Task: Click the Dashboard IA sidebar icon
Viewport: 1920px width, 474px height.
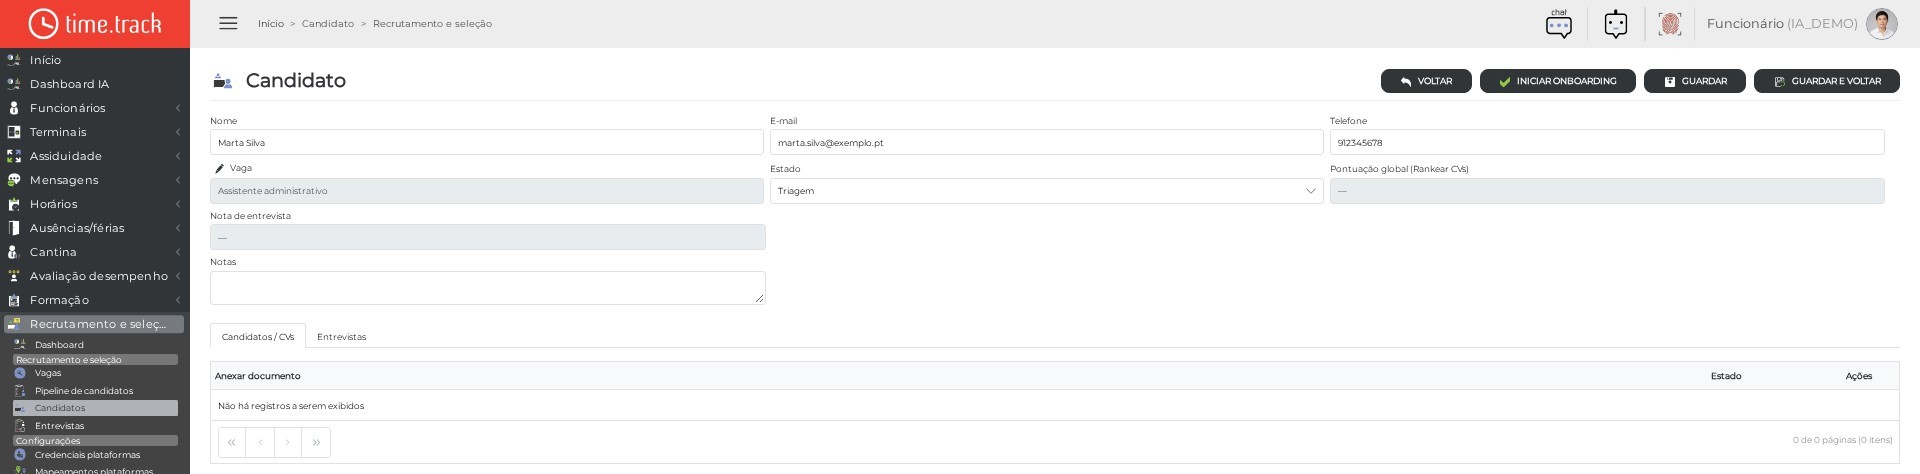Action: tap(14, 84)
